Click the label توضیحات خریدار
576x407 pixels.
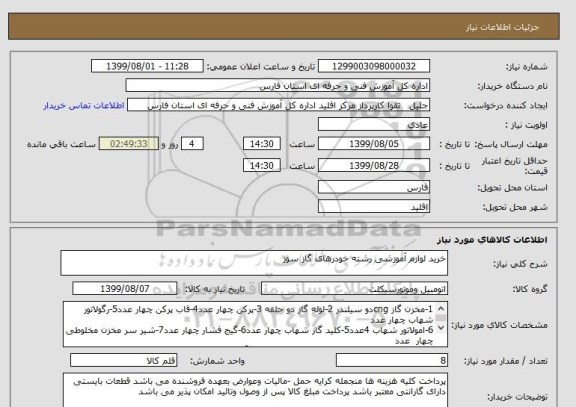(517, 397)
